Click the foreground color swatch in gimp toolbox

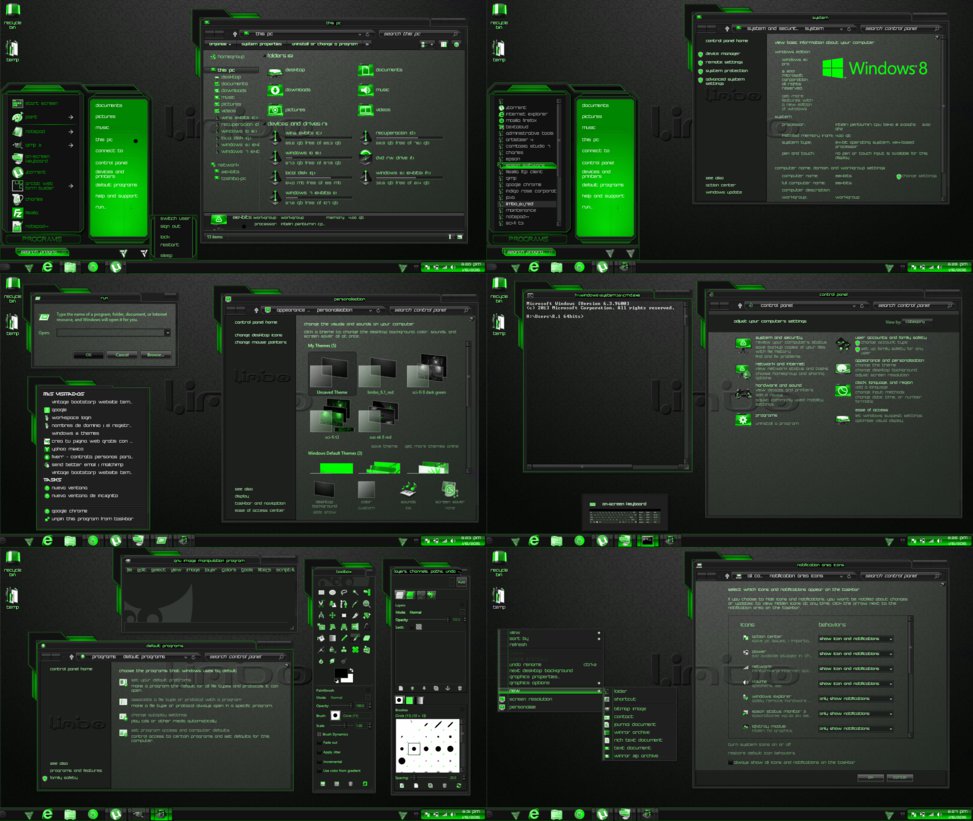pyautogui.click(x=341, y=673)
